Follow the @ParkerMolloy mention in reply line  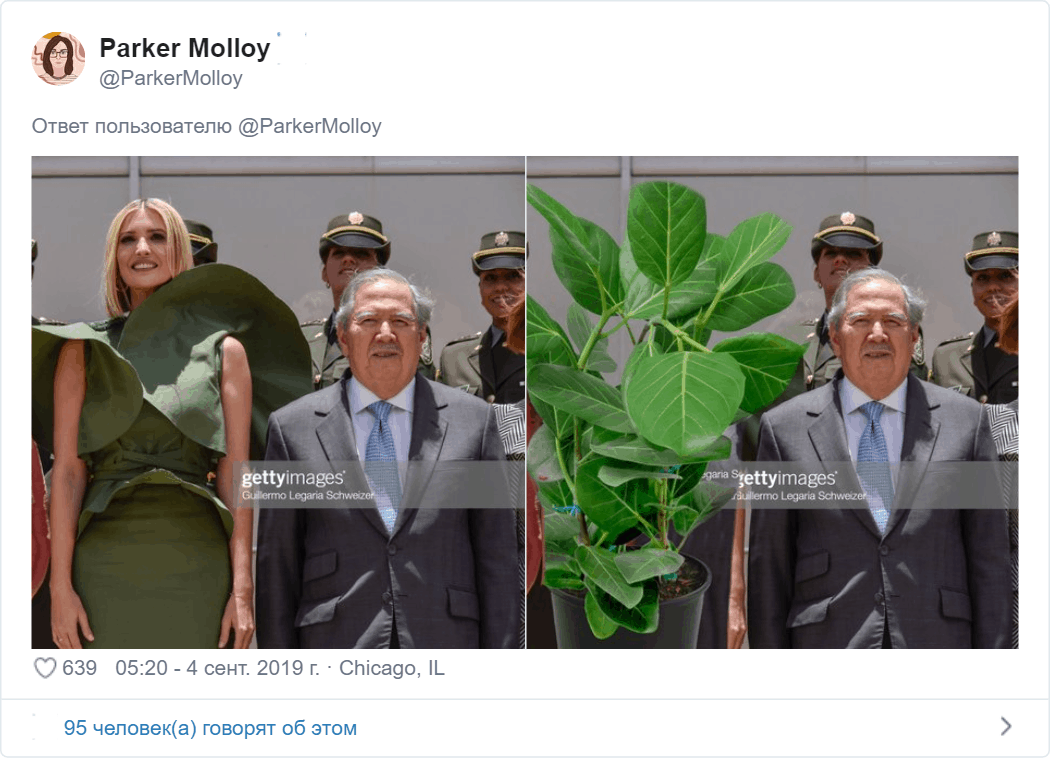[309, 126]
